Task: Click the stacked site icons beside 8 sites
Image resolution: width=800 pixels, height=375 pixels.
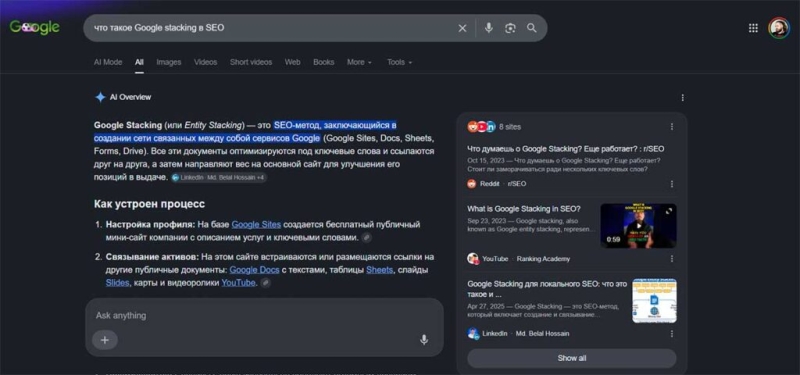Action: [x=481, y=127]
